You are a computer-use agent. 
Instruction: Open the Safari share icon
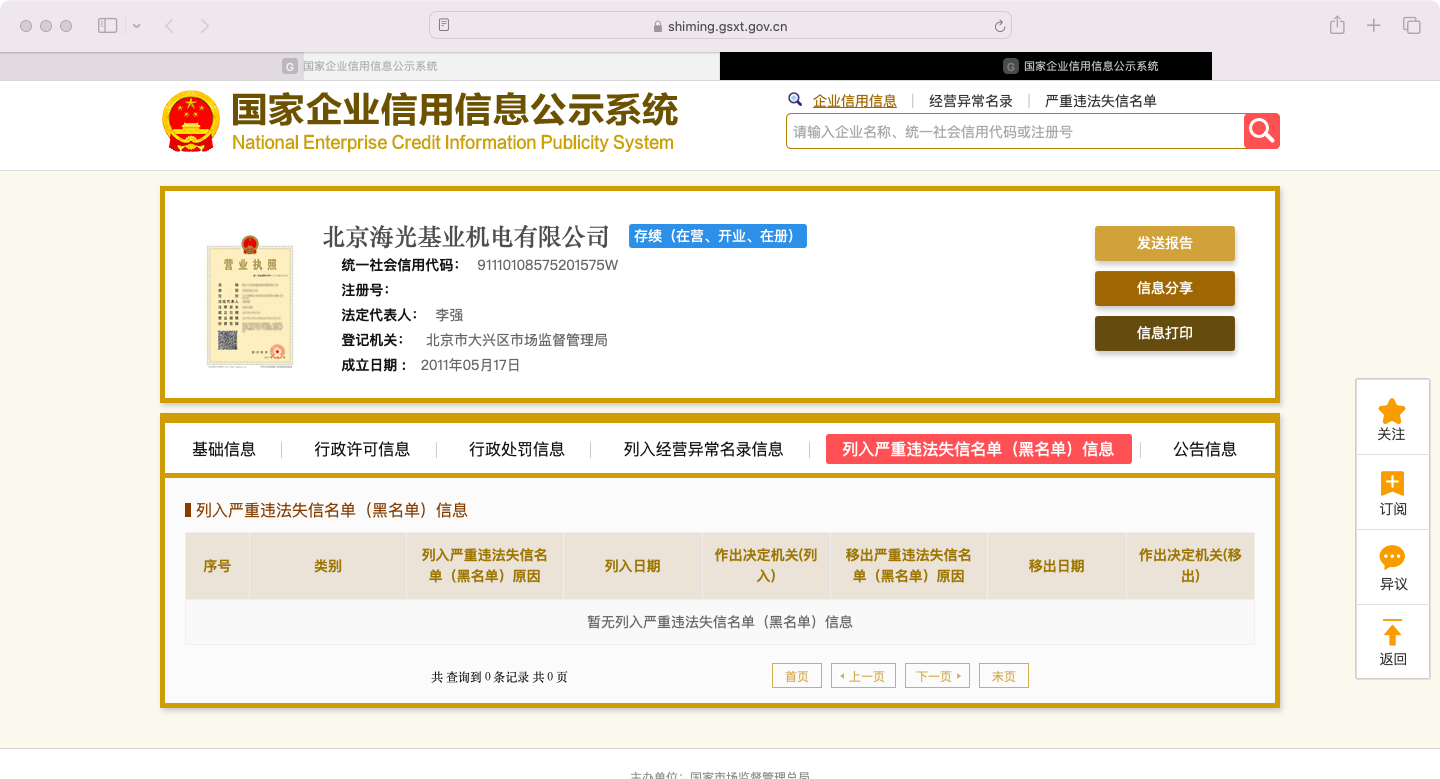pos(1337,25)
